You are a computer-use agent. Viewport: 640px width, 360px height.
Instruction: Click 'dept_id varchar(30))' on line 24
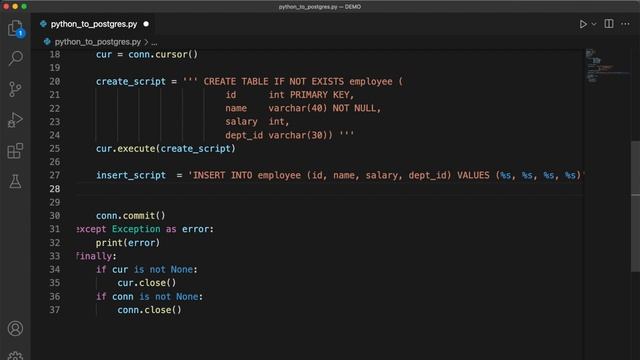[x=279, y=135]
